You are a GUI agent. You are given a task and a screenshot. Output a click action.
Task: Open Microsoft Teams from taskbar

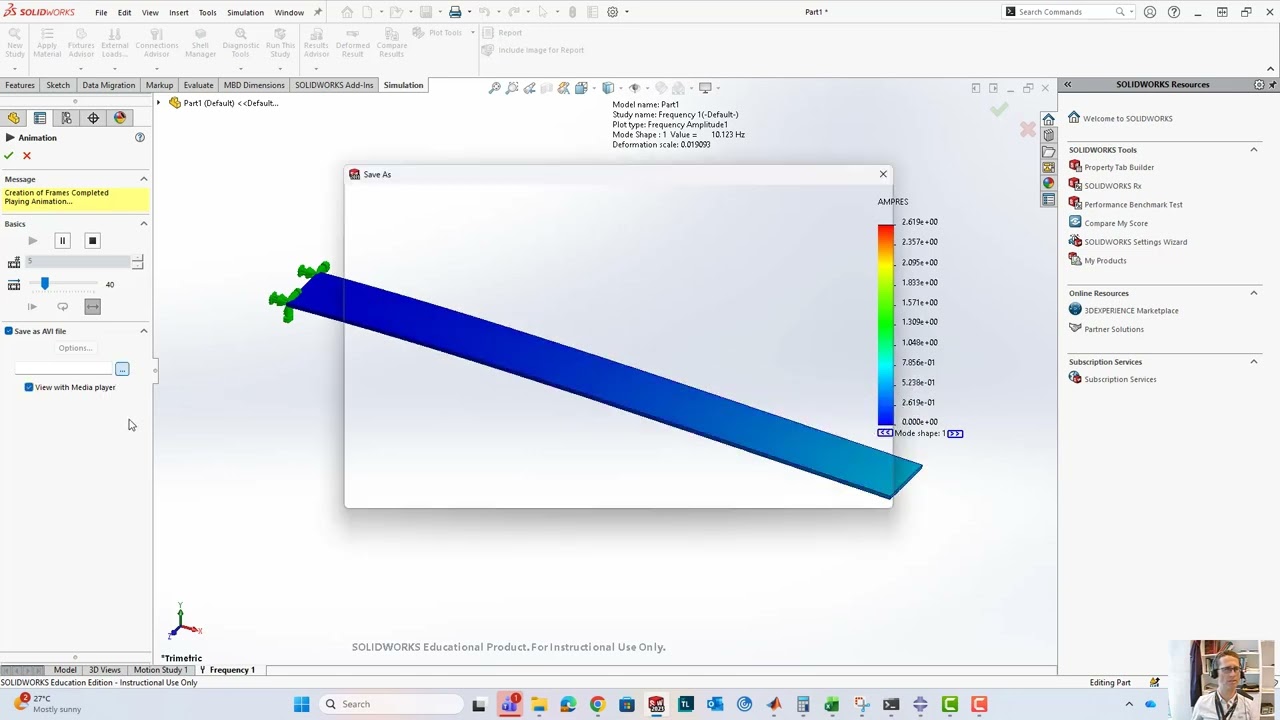(509, 704)
